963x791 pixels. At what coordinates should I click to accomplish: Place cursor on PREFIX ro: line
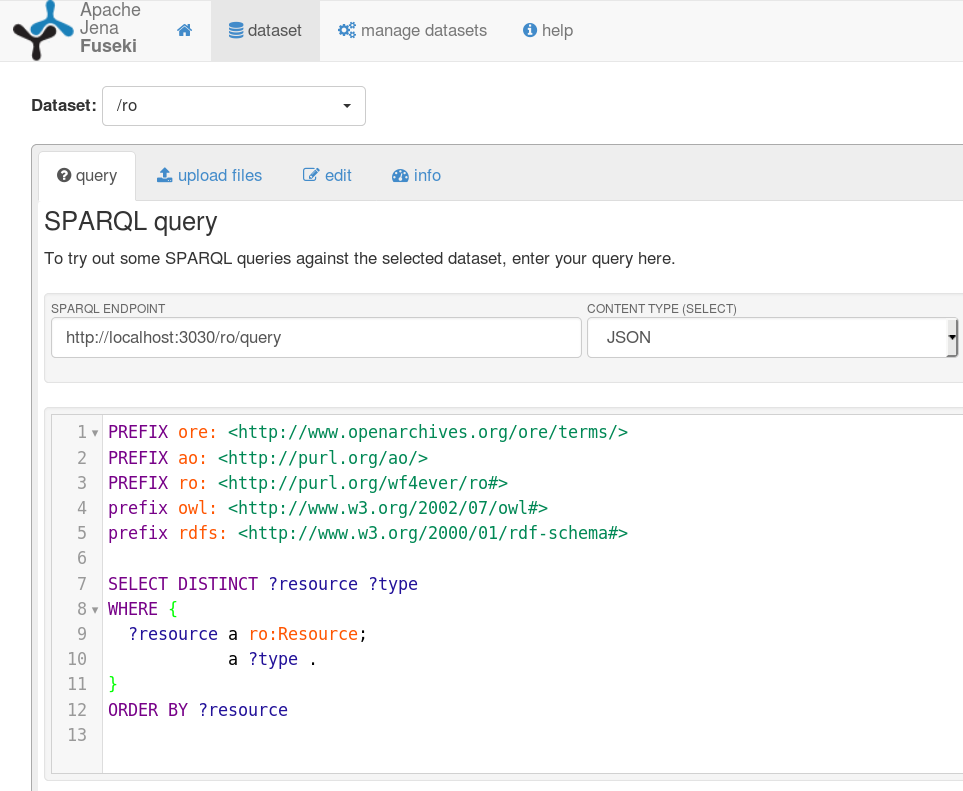pos(308,483)
